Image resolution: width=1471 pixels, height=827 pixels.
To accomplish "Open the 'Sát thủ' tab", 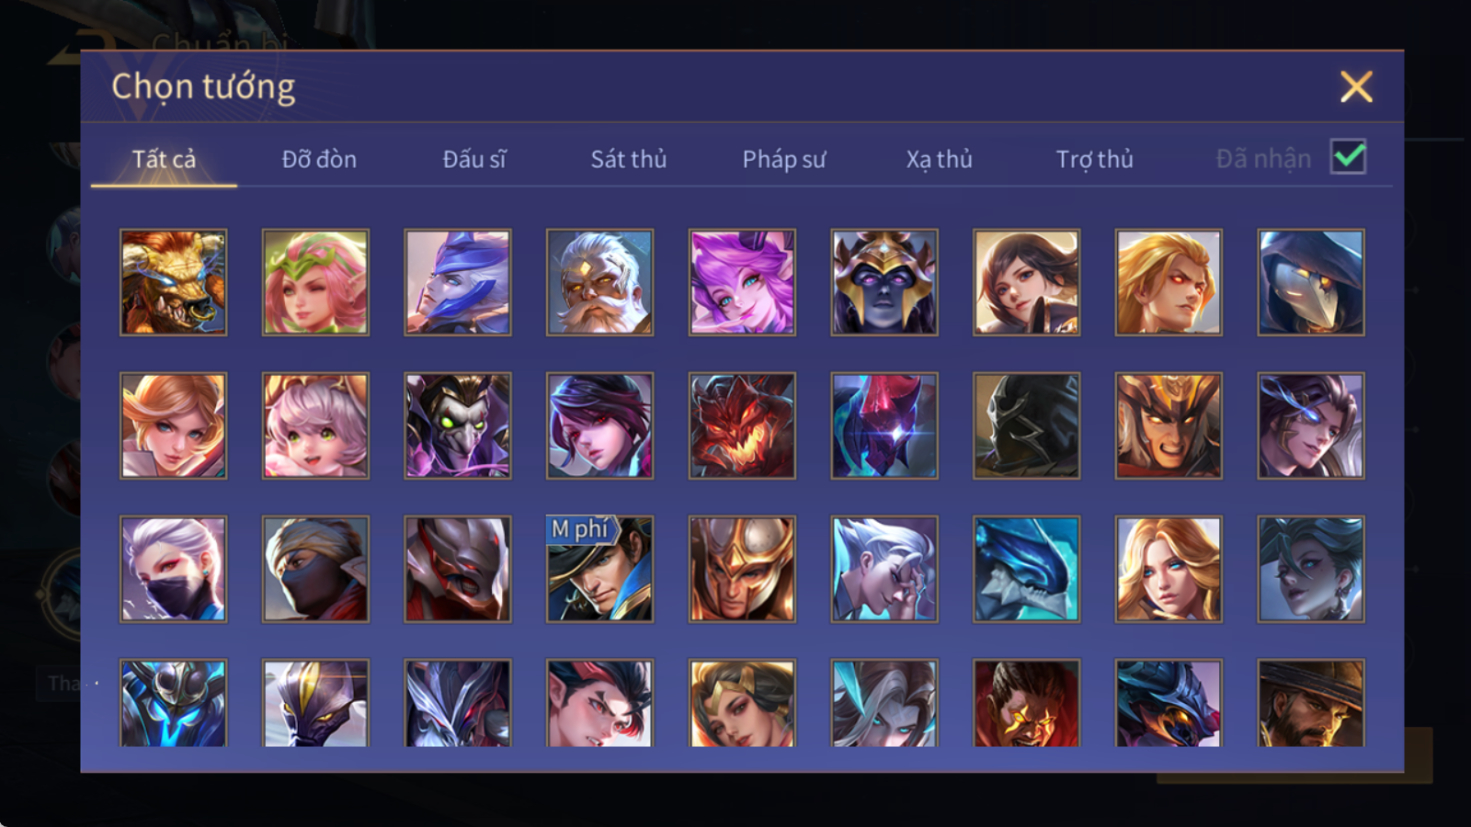I will point(628,159).
